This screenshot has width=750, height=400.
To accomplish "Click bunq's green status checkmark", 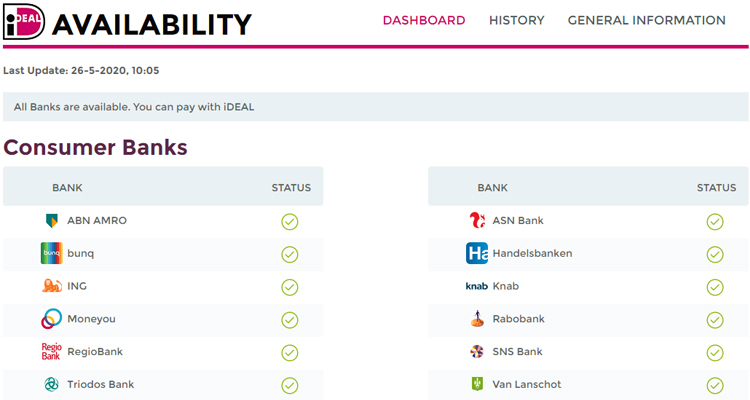I will click(x=290, y=255).
